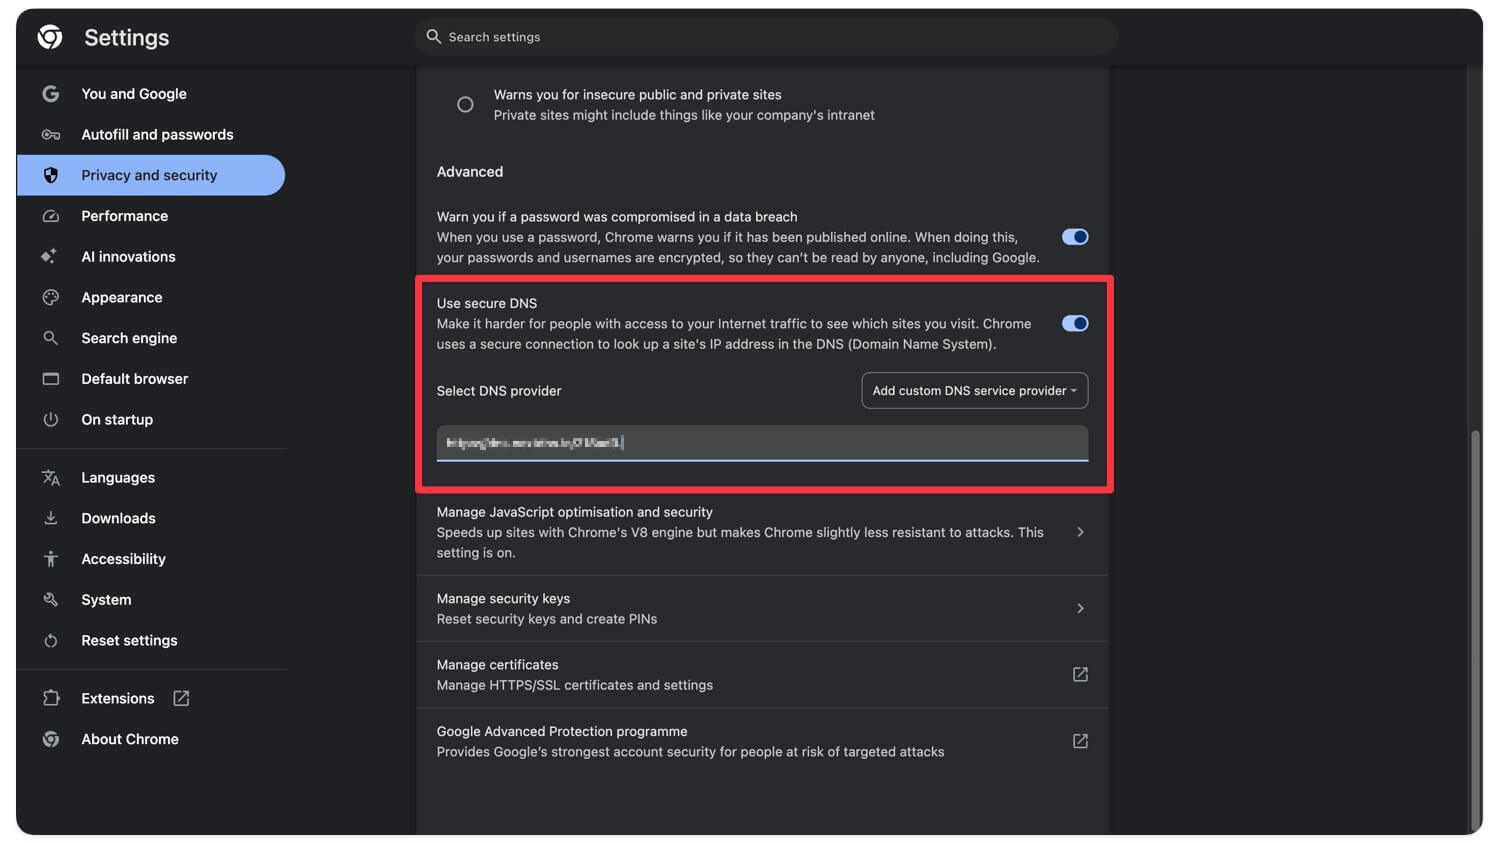The height and width of the screenshot is (843, 1499).
Task: Click the Languages translate icon
Action: (x=50, y=478)
